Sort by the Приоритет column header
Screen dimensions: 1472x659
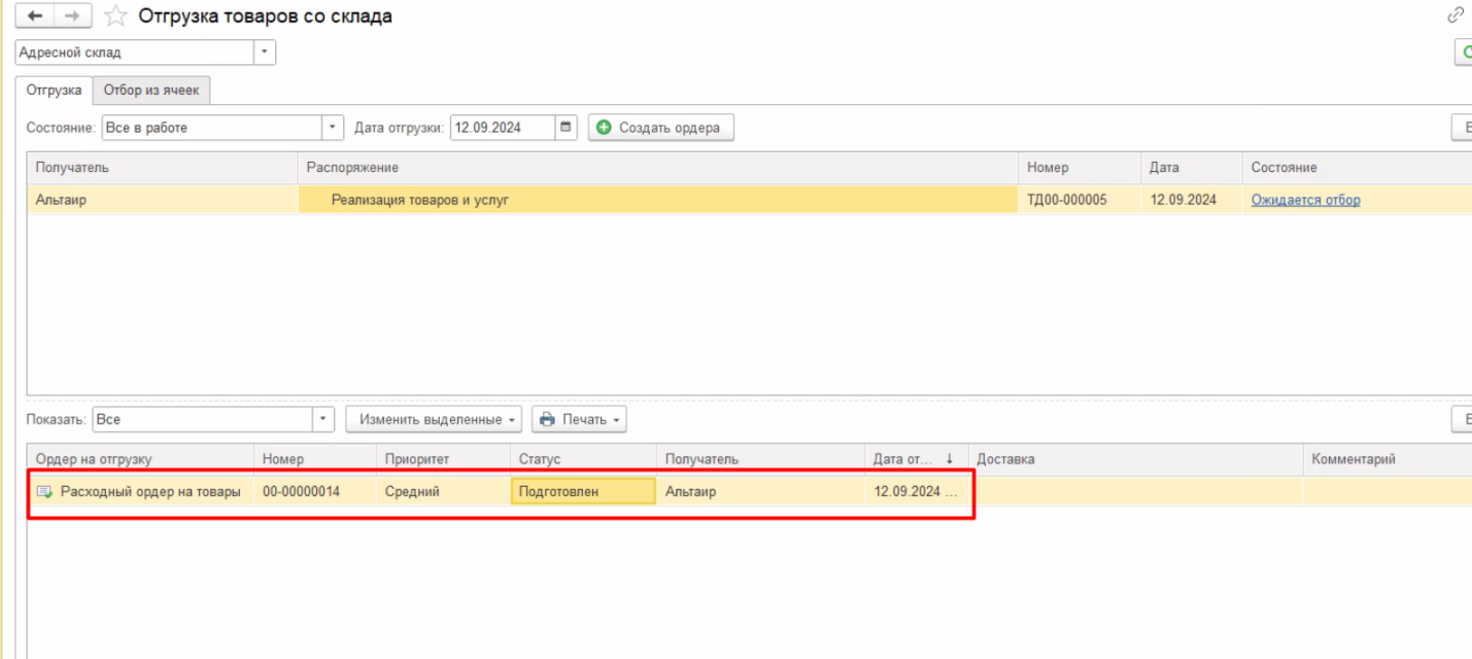click(x=443, y=459)
